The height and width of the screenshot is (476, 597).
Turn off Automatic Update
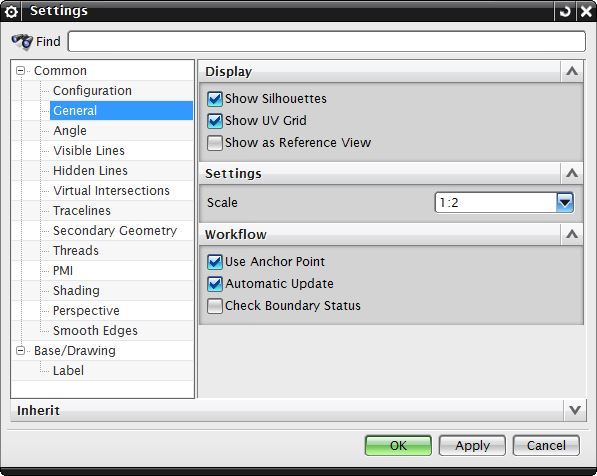coord(215,284)
